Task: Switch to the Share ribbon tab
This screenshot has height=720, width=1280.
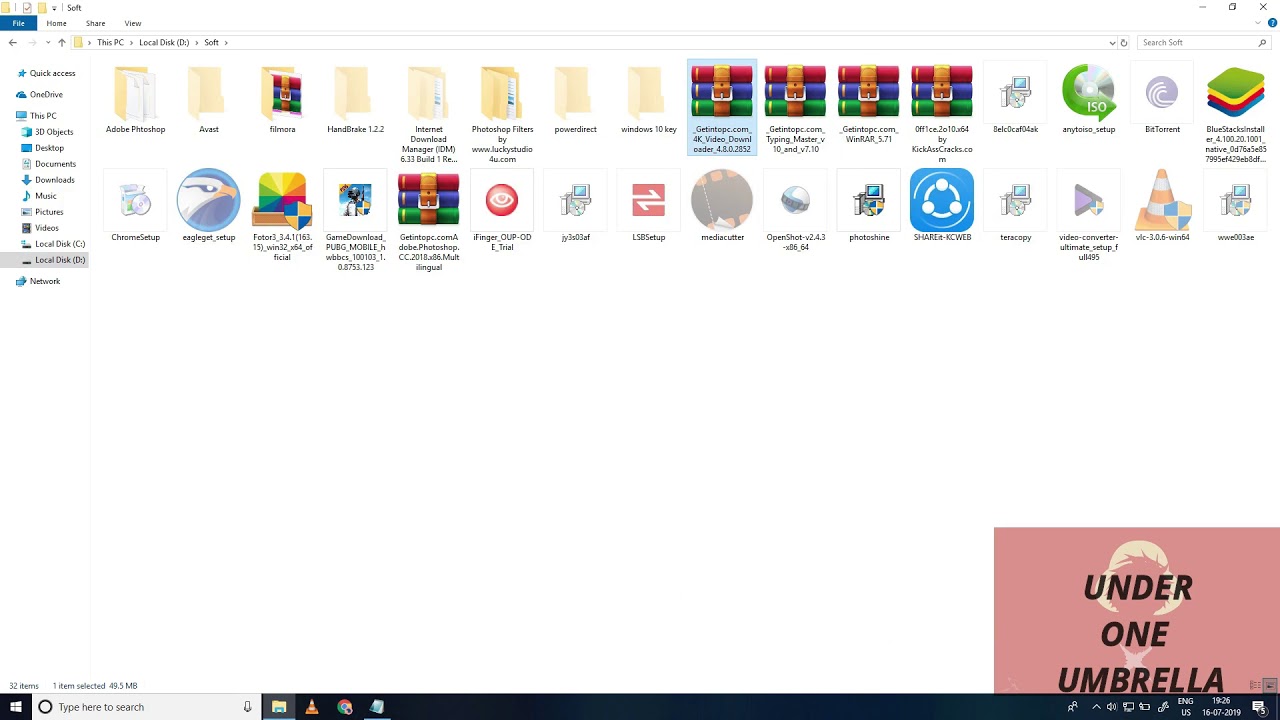Action: pyautogui.click(x=95, y=23)
